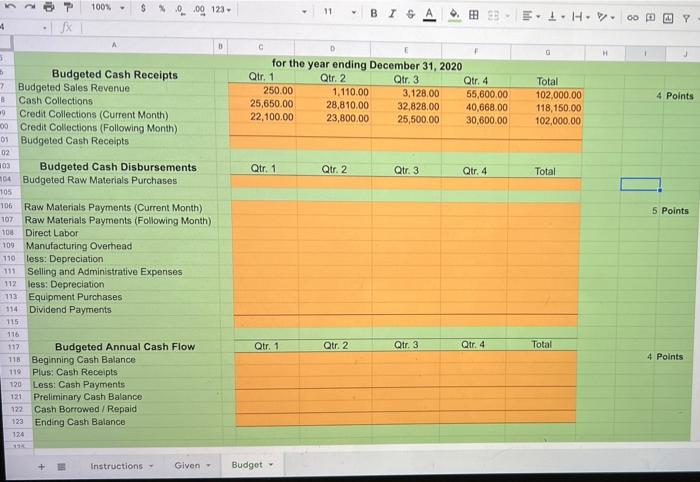
Task: Toggle italic formatting
Action: pyautogui.click(x=392, y=14)
